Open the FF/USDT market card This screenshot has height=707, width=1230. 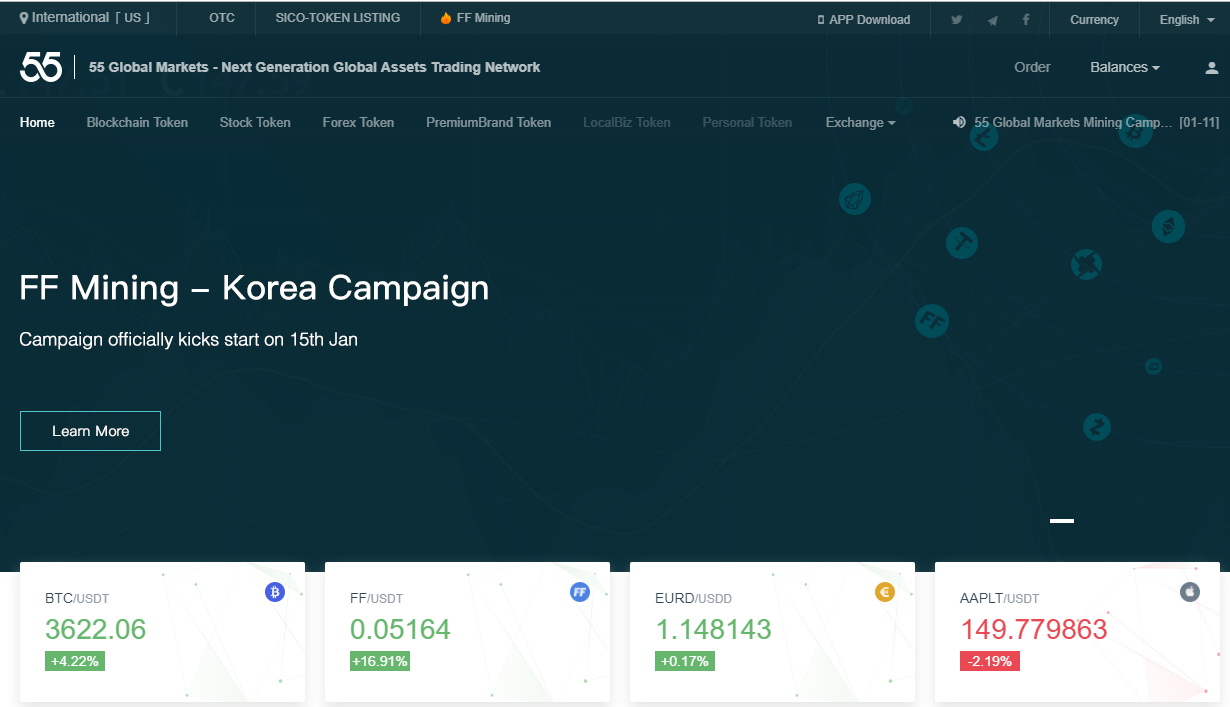[467, 632]
